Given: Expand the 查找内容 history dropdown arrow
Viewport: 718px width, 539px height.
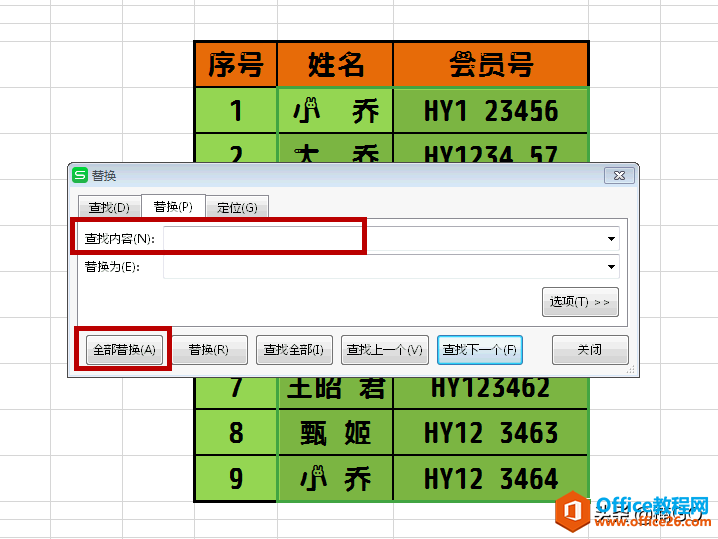Looking at the screenshot, I should [x=611, y=239].
